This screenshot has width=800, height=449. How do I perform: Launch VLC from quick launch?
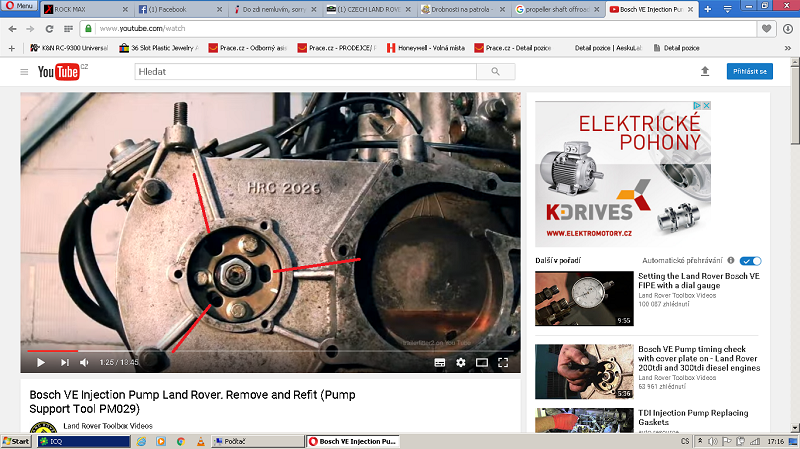201,441
